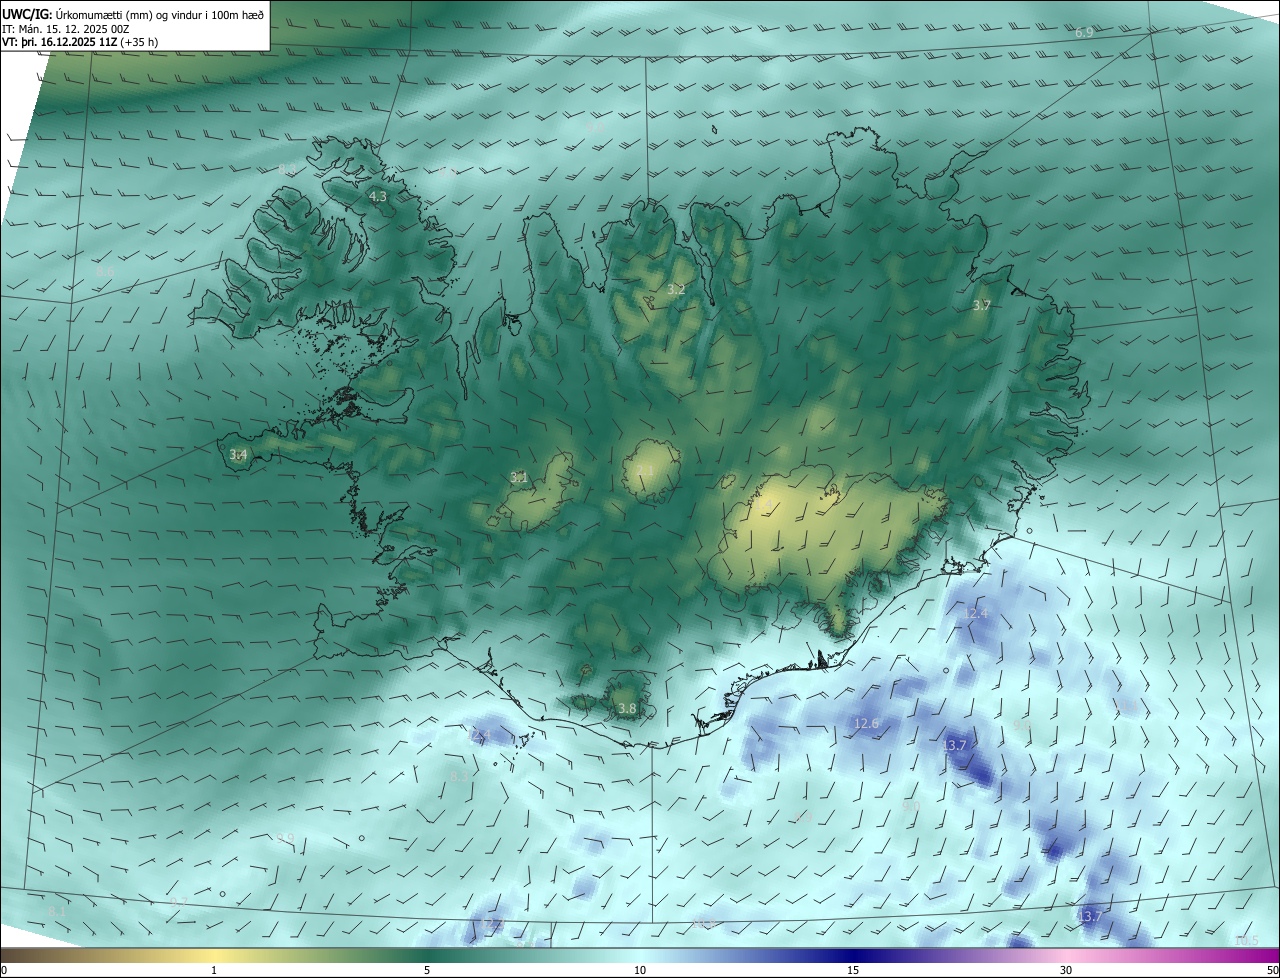Image resolution: width=1280 pixels, height=978 pixels.
Task: Click the color scale tick labeled 15
Action: click(853, 971)
